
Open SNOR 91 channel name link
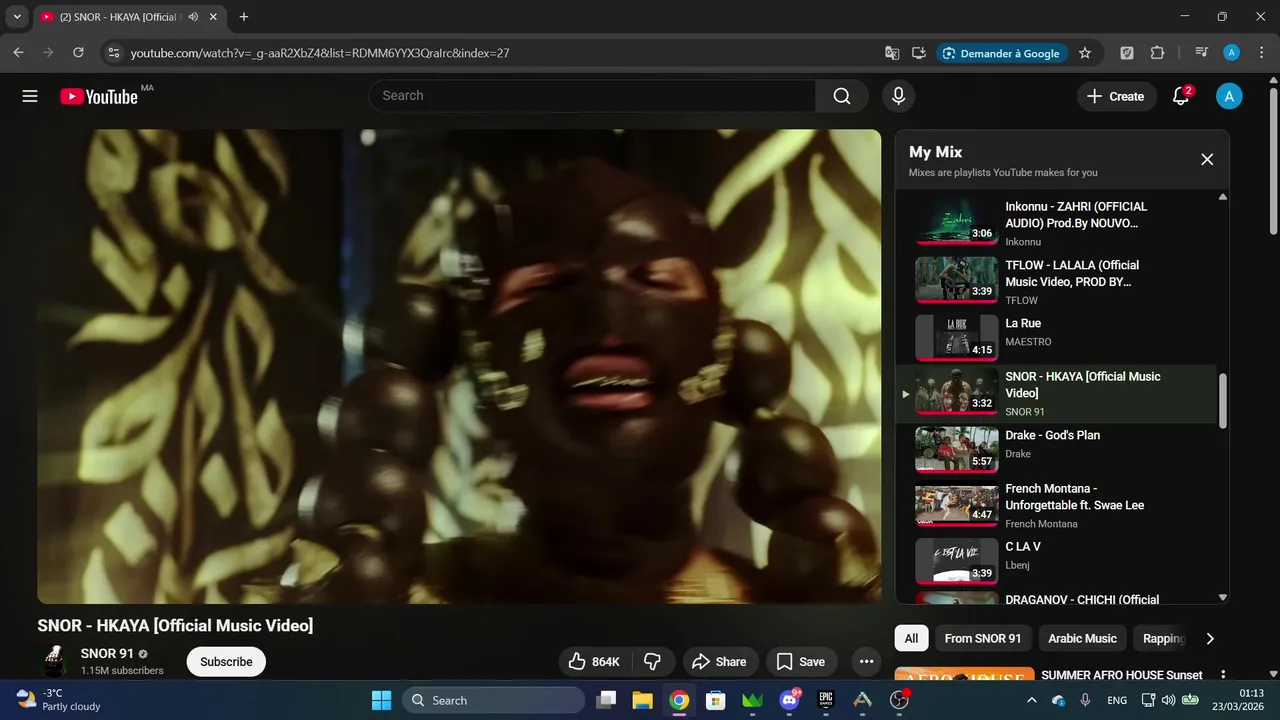coord(107,654)
